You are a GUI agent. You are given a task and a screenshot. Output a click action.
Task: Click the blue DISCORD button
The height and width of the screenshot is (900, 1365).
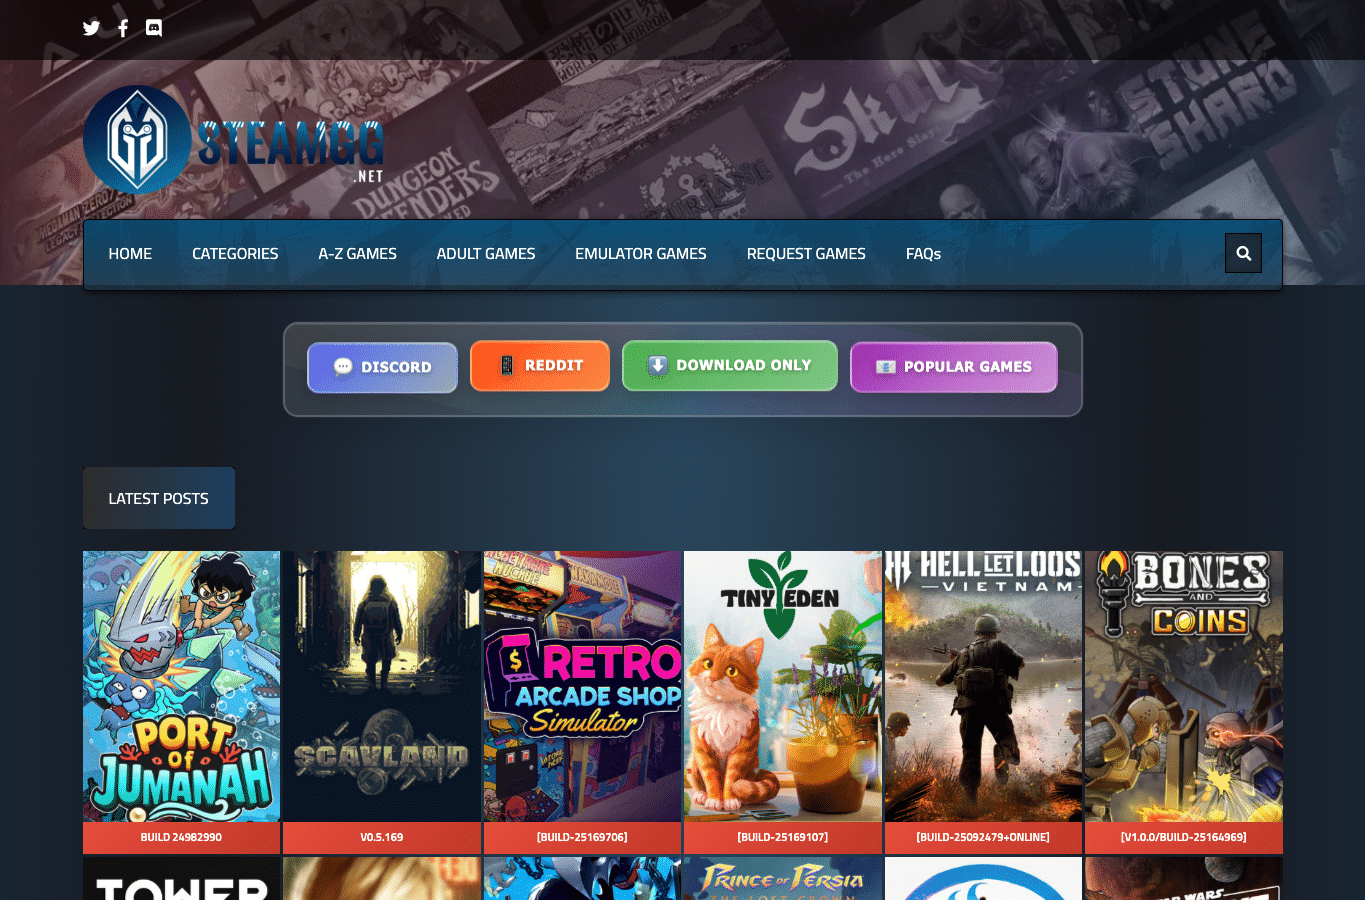pos(382,367)
